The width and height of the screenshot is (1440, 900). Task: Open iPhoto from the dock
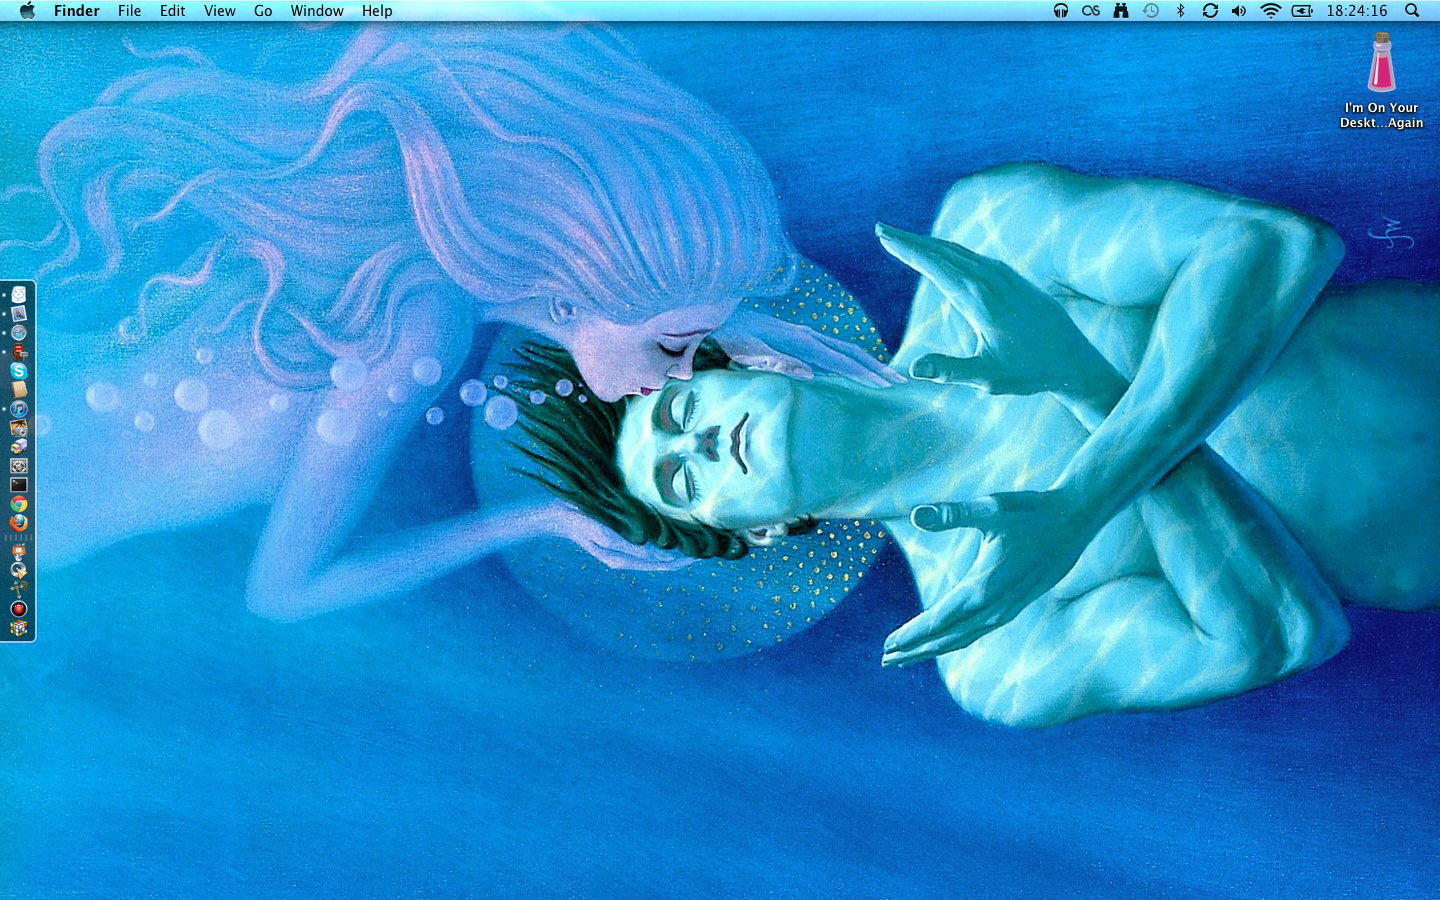(x=19, y=428)
